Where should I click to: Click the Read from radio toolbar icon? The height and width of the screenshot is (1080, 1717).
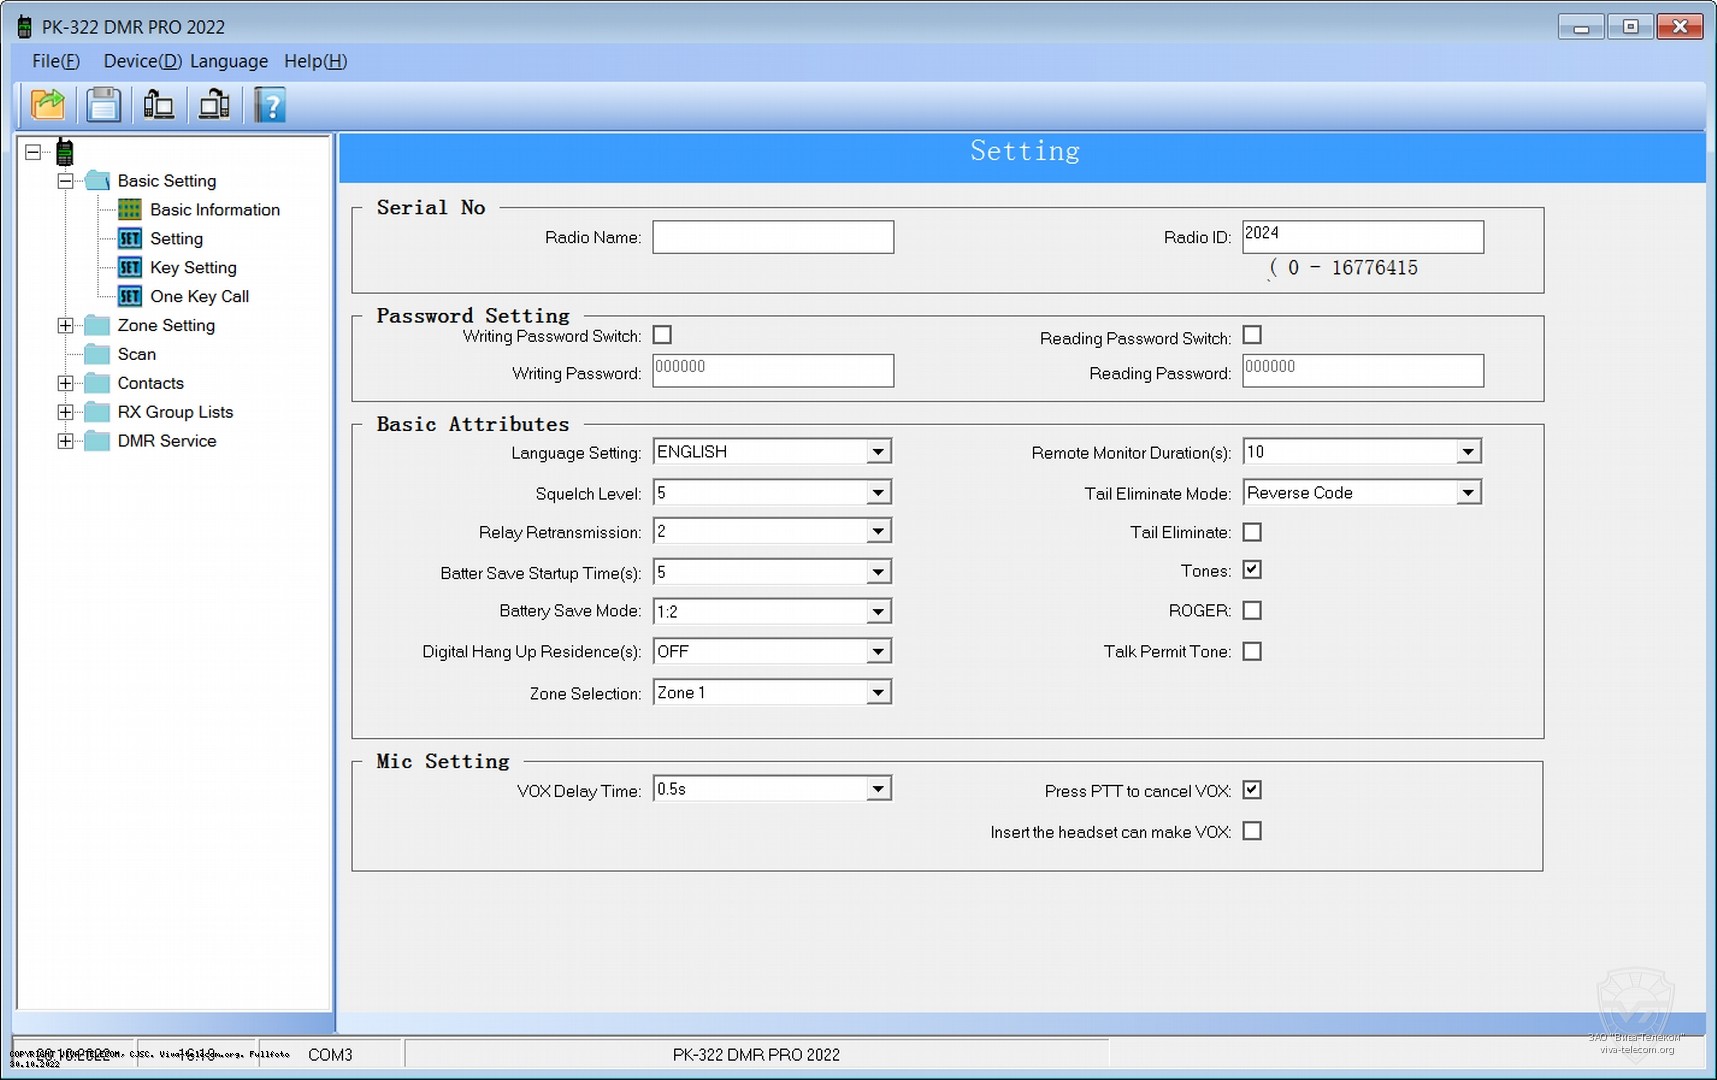159,105
